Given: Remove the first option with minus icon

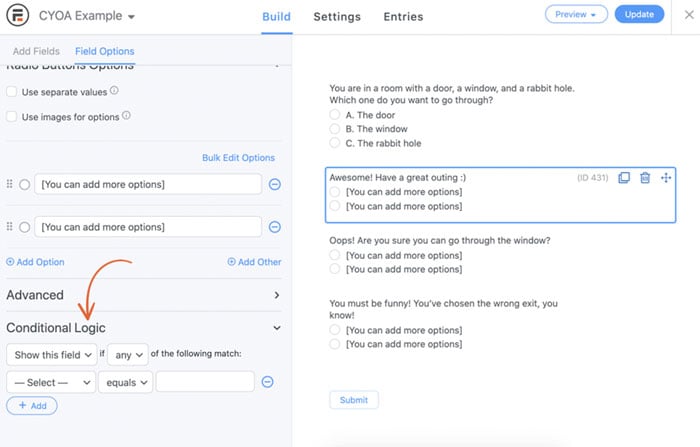Looking at the screenshot, I should [275, 185].
